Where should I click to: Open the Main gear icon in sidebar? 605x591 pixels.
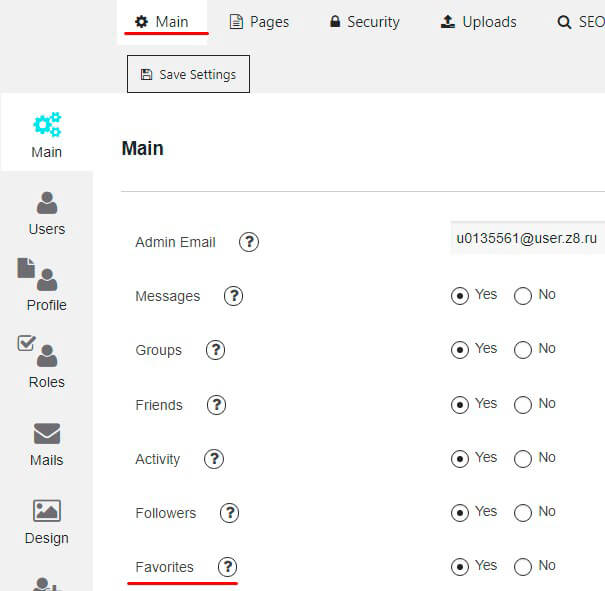[47, 124]
